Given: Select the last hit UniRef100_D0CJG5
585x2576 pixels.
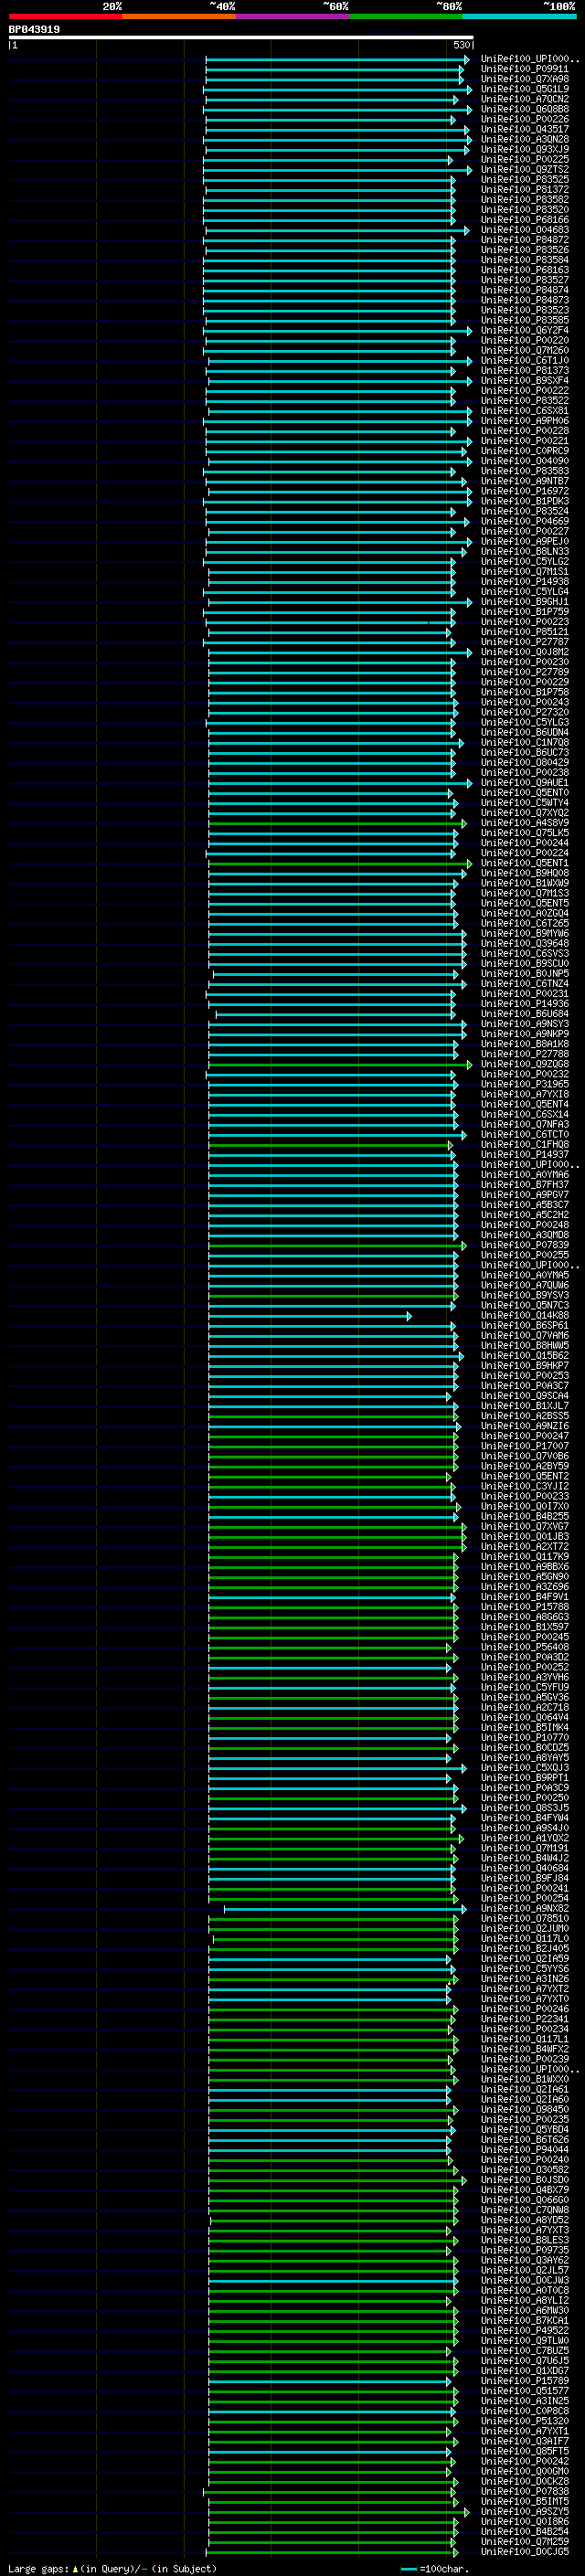Looking at the screenshot, I should (525, 2552).
